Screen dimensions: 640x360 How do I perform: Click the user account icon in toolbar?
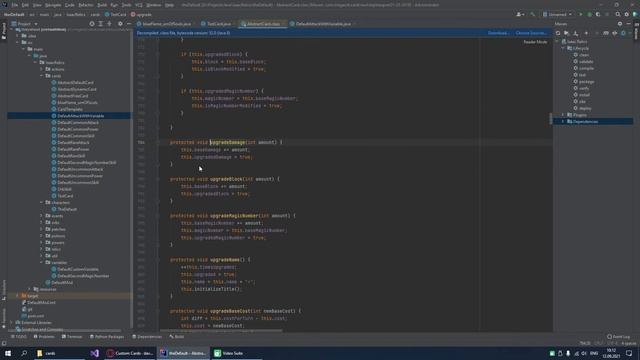click(520, 14)
